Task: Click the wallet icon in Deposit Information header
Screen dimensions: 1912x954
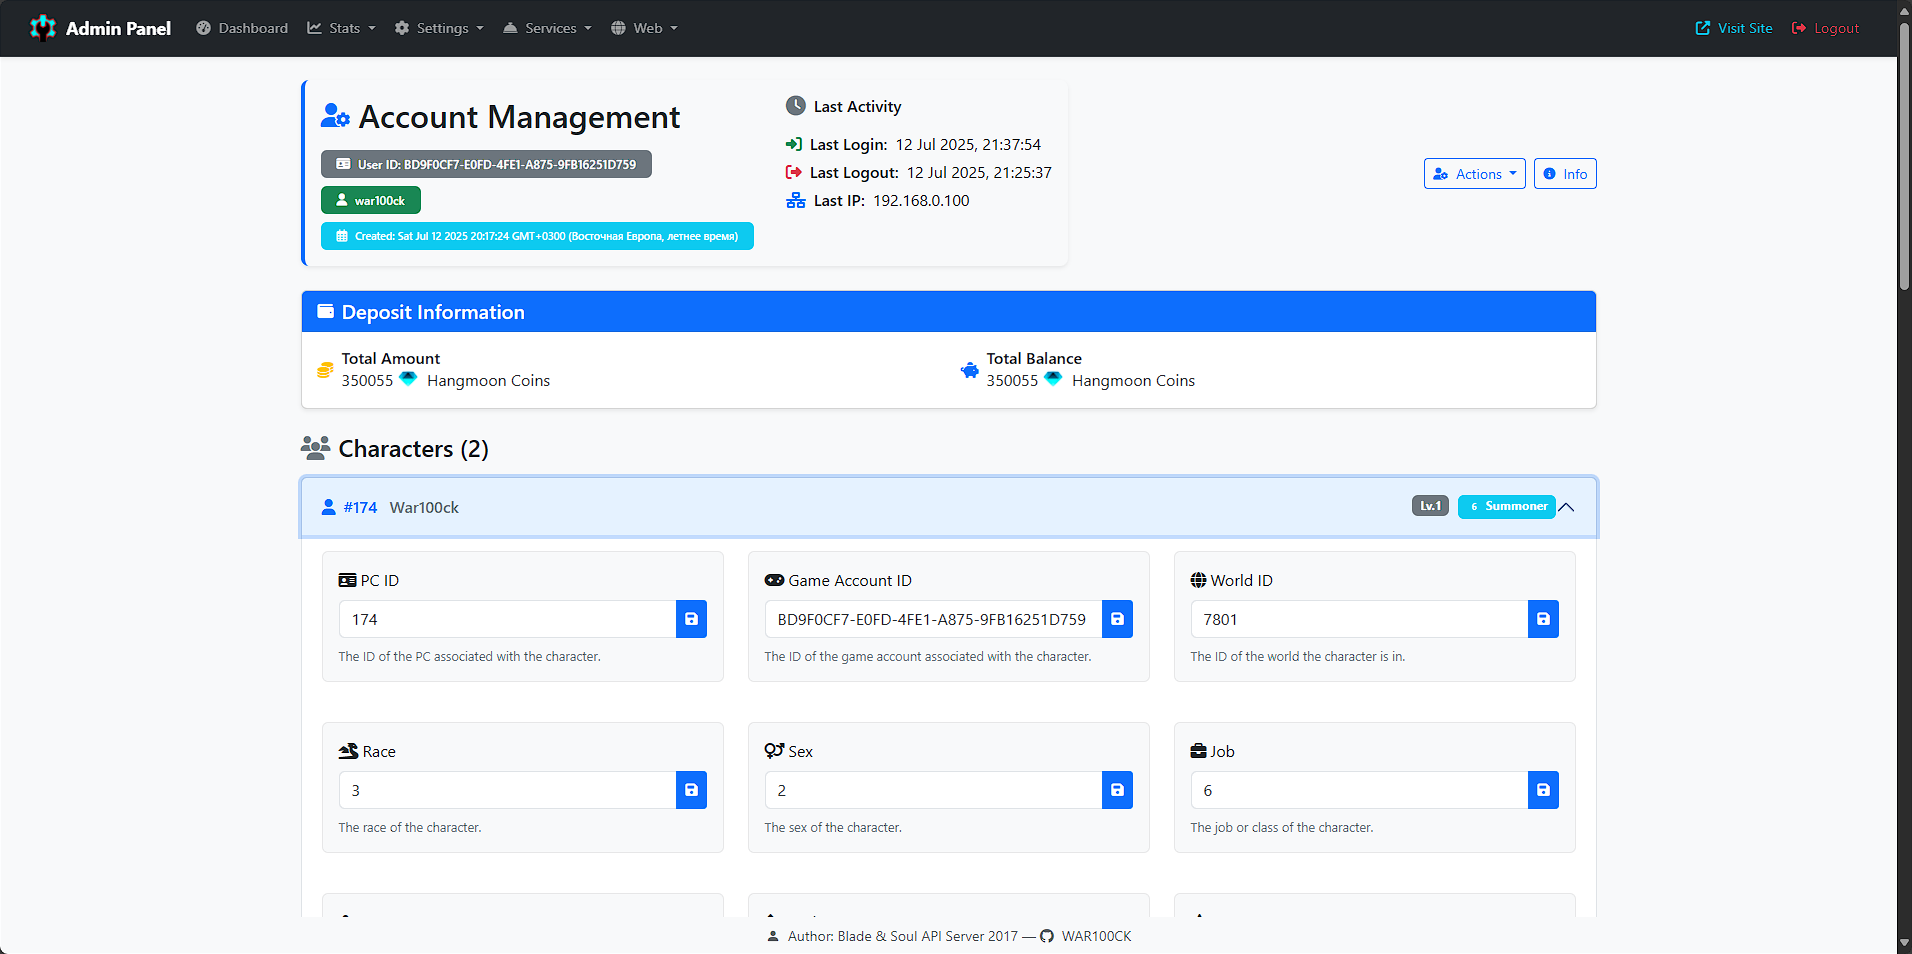Action: click(x=326, y=311)
